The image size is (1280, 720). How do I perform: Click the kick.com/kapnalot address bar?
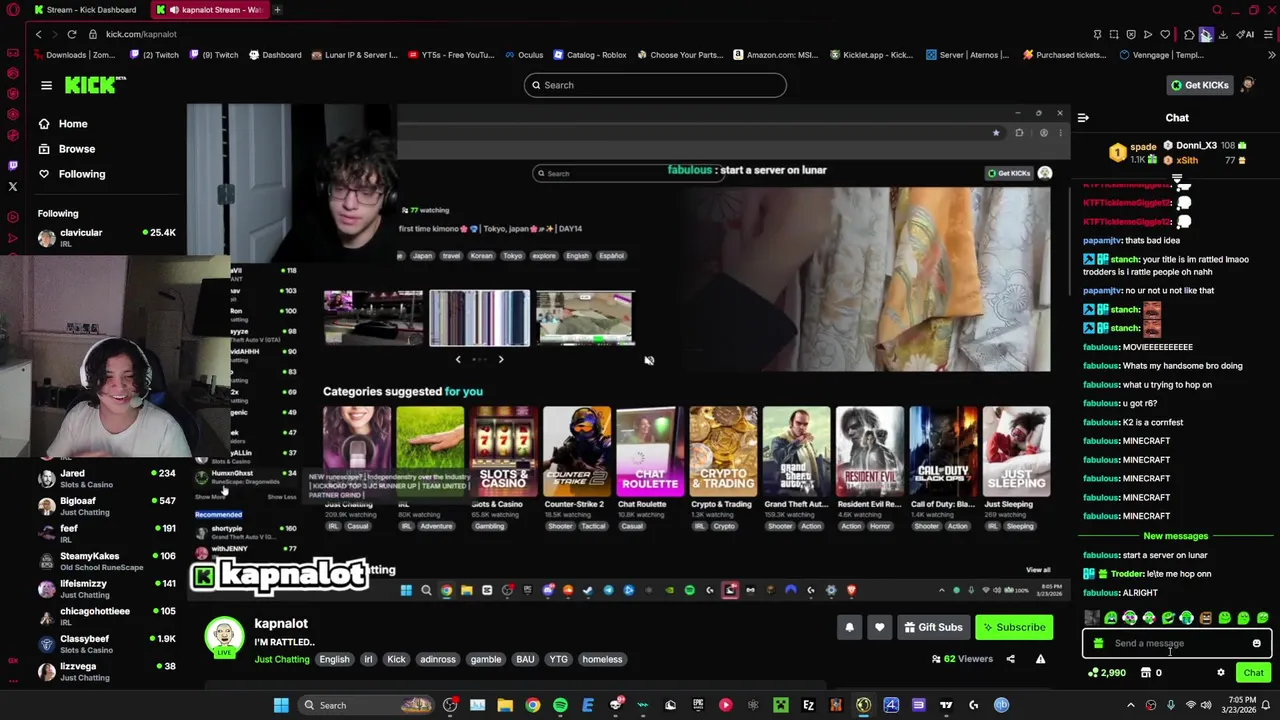[141, 34]
